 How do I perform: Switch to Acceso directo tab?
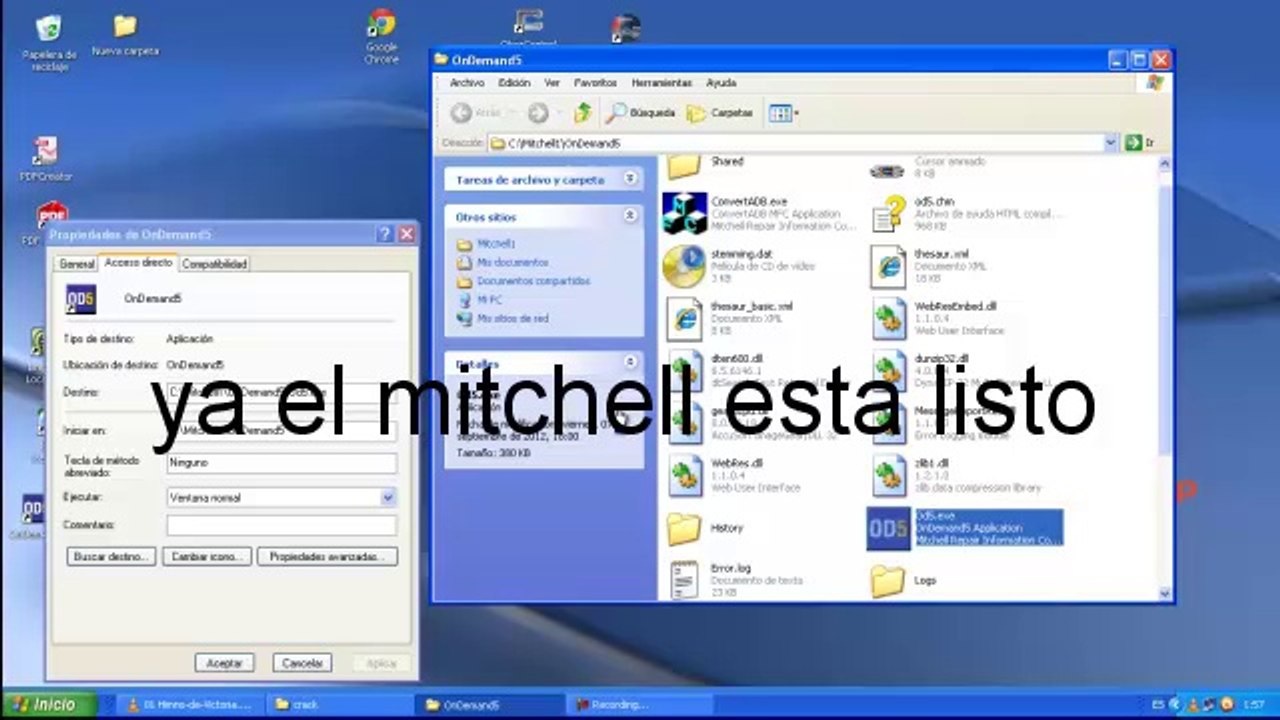138,262
